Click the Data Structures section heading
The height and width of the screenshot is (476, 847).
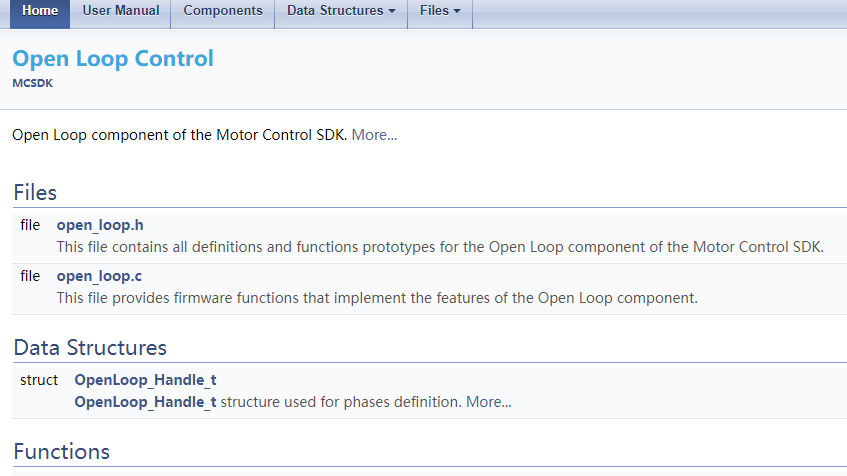(x=90, y=348)
